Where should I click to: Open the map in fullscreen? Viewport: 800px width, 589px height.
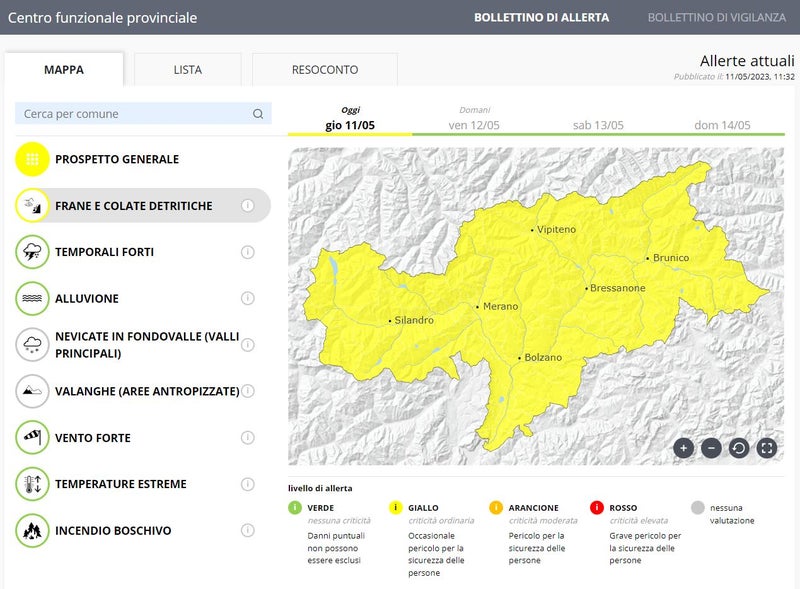(767, 448)
